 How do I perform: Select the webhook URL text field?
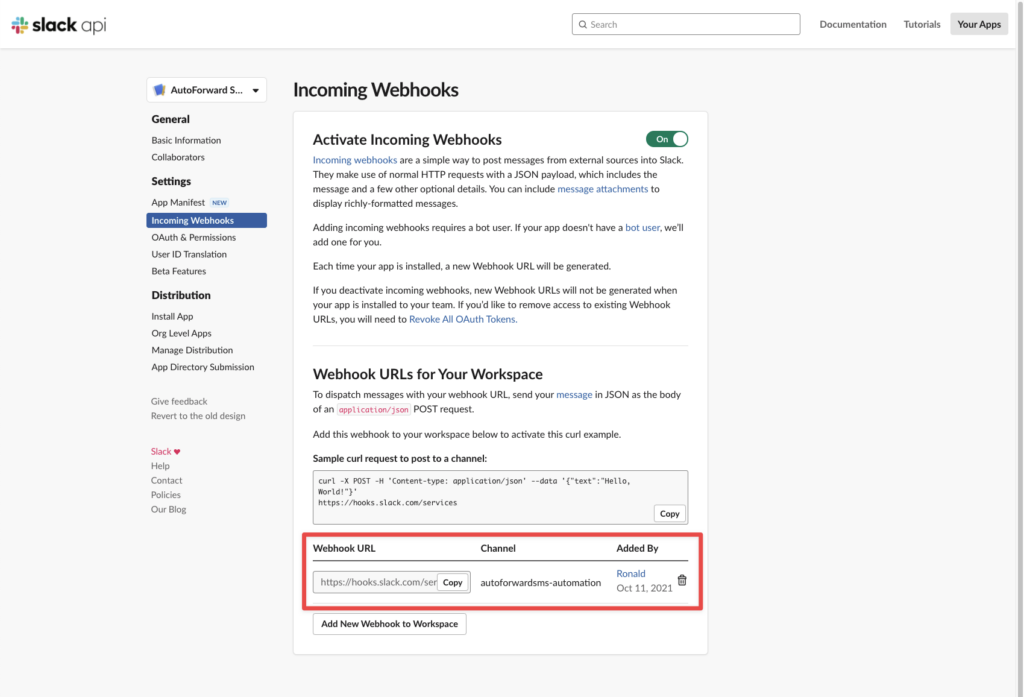376,582
